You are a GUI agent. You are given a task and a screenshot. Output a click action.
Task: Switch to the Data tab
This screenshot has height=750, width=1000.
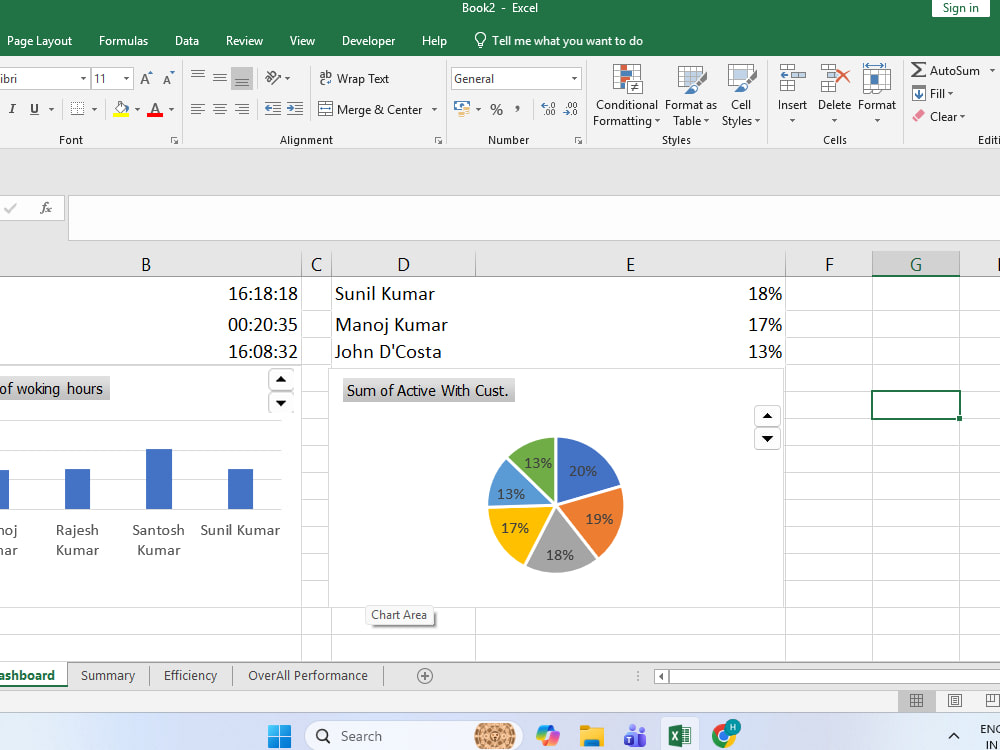coord(187,41)
